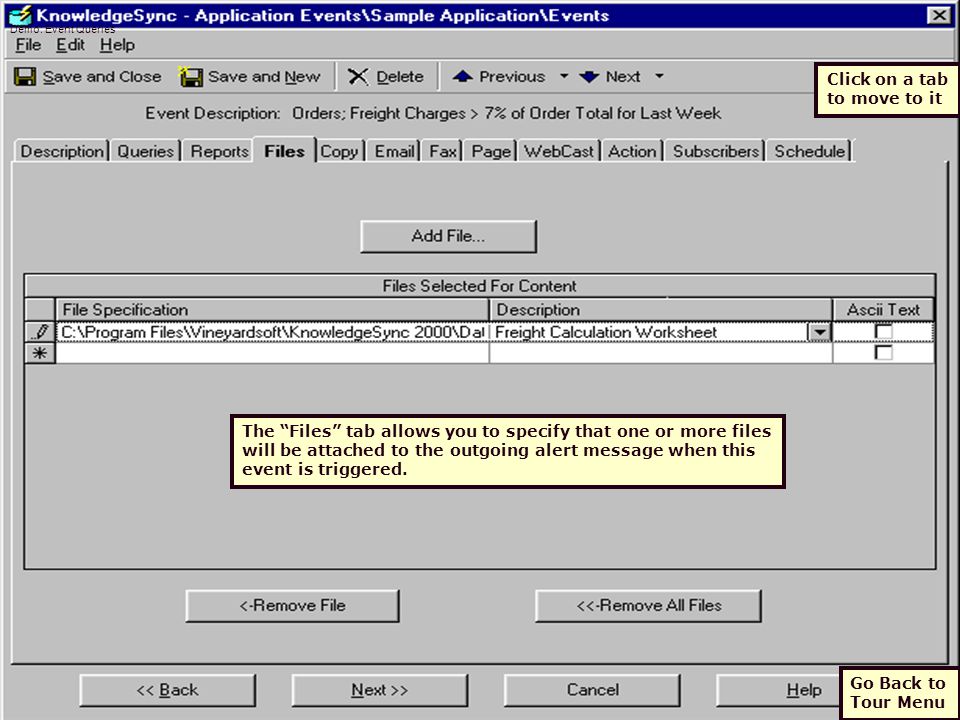
Task: Switch to the WebCast tab
Action: pyautogui.click(x=559, y=151)
